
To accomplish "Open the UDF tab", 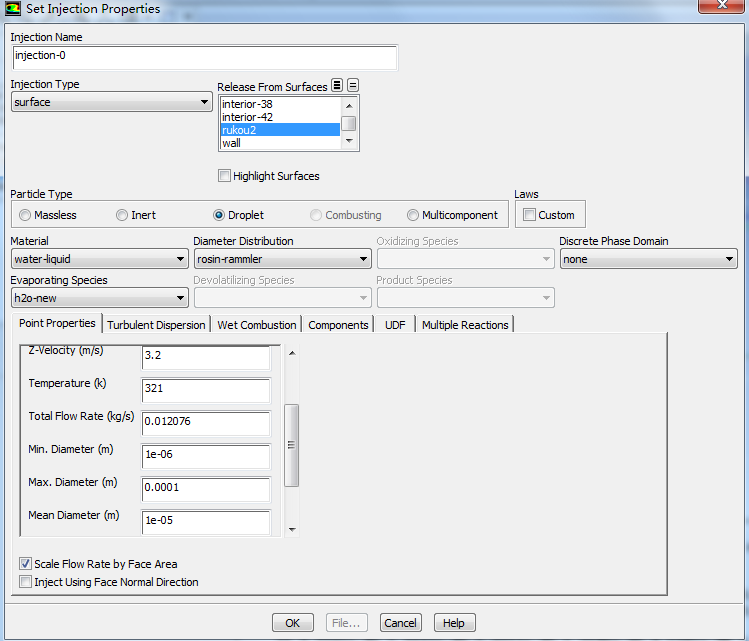I will pyautogui.click(x=395, y=325).
